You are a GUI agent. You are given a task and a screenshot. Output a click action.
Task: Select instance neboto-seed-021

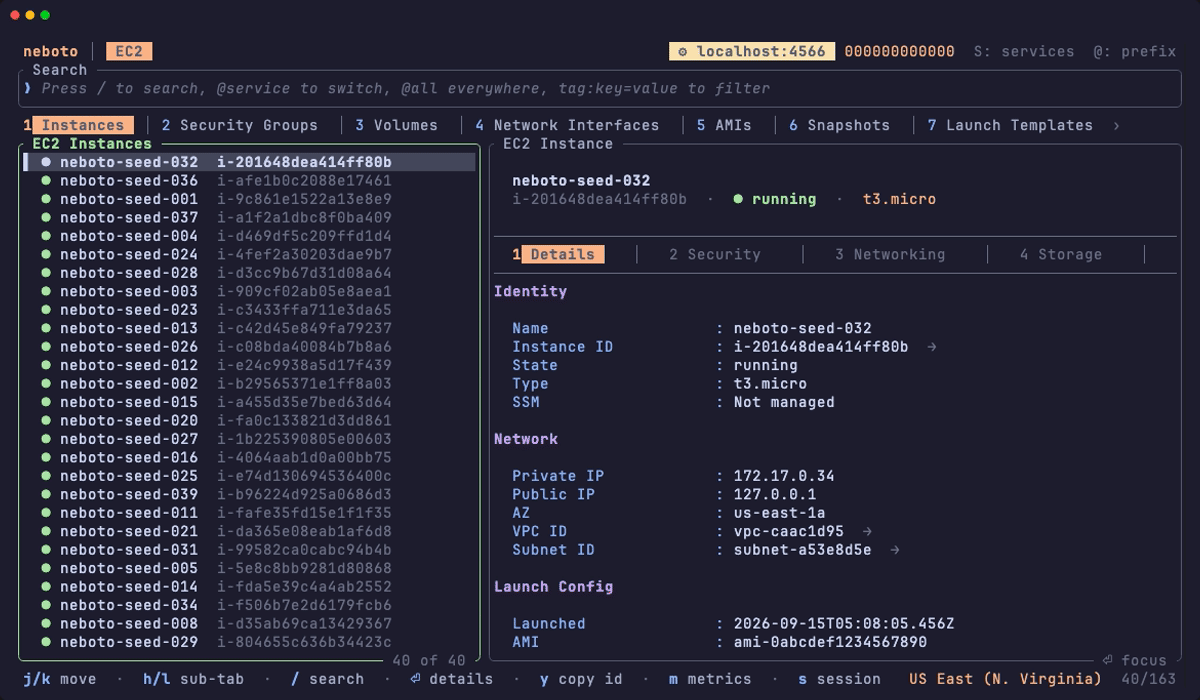point(249,532)
